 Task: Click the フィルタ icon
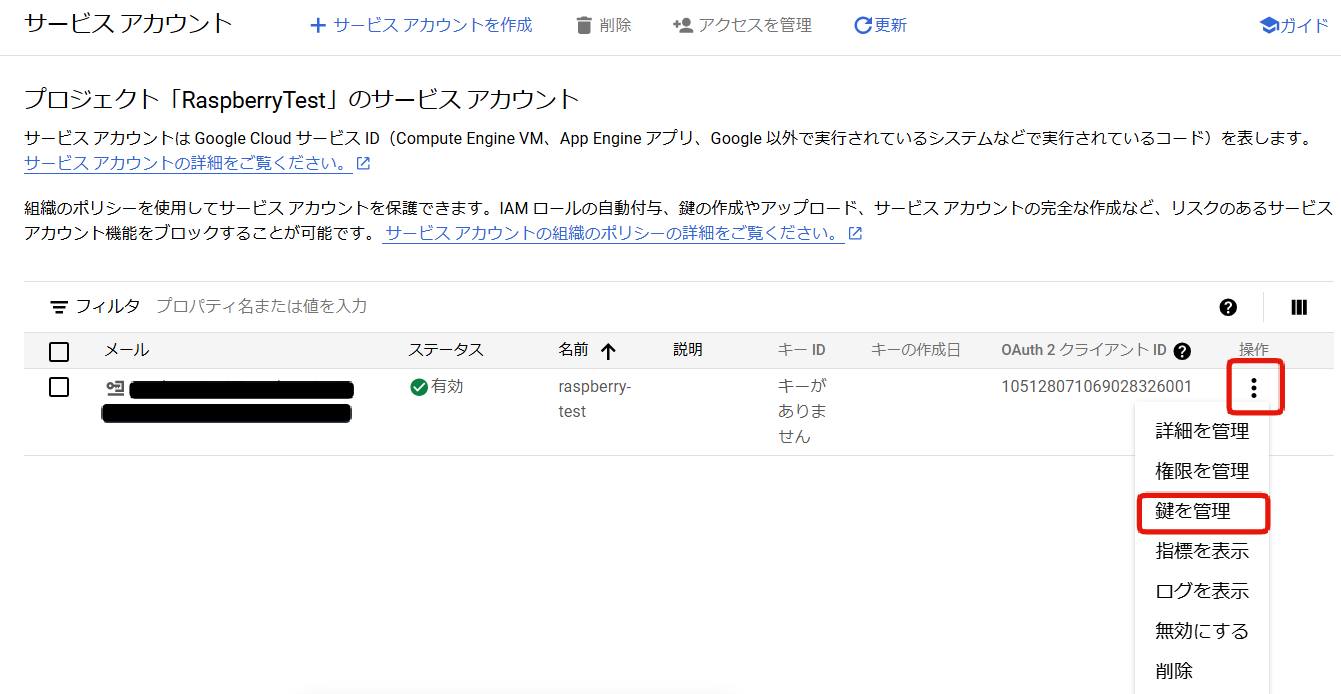coord(60,307)
